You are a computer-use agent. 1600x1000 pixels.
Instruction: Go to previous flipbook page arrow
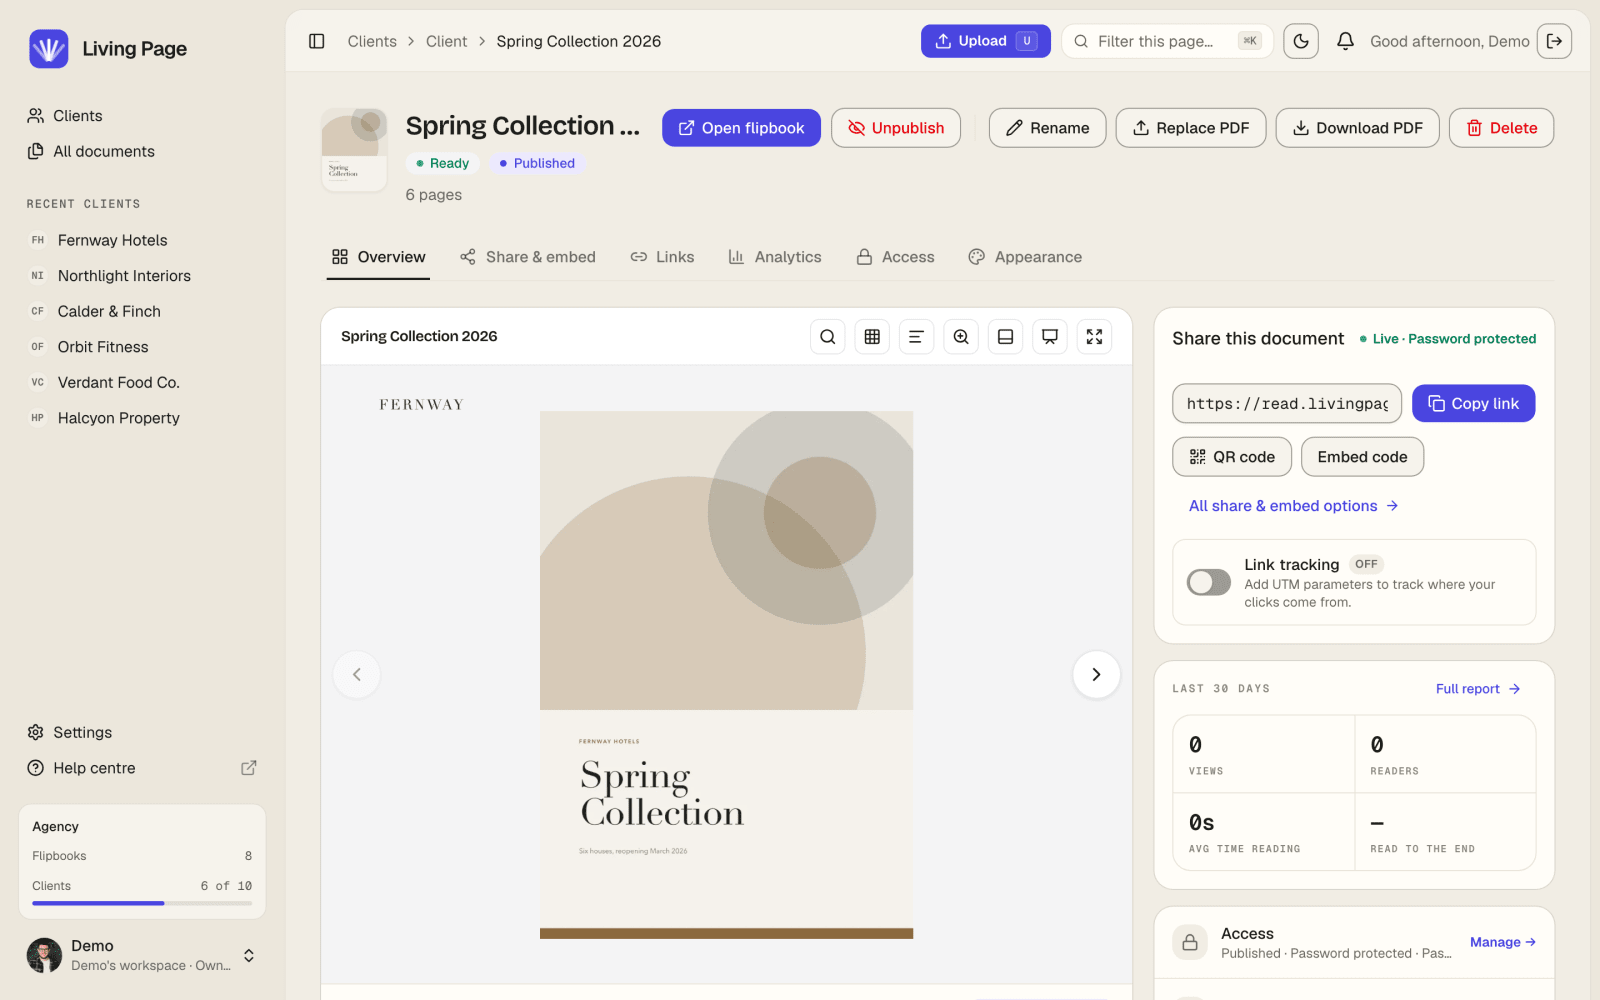[357, 674]
